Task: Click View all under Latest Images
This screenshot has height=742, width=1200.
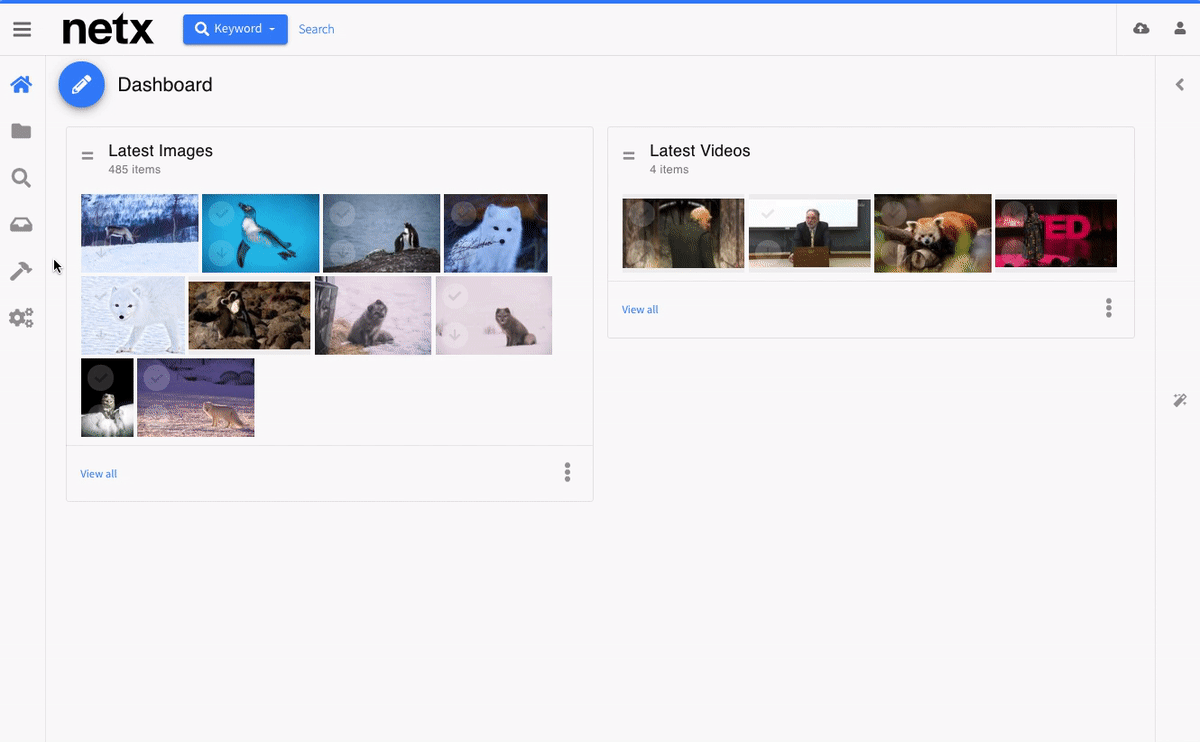Action: (x=98, y=474)
